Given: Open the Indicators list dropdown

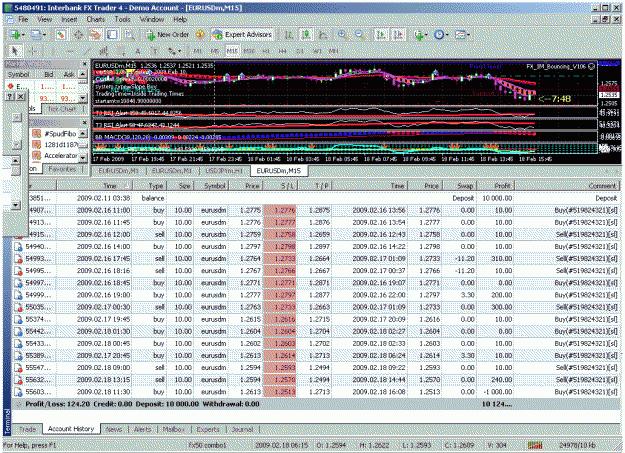Looking at the screenshot, I should click(x=421, y=35).
